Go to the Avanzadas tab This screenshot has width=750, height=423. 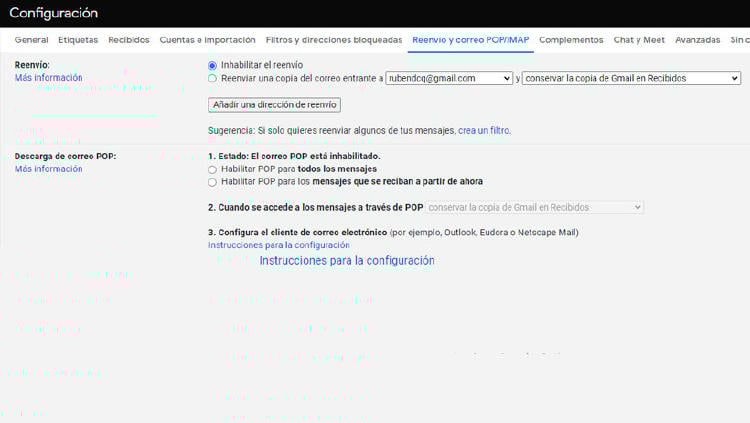point(697,40)
